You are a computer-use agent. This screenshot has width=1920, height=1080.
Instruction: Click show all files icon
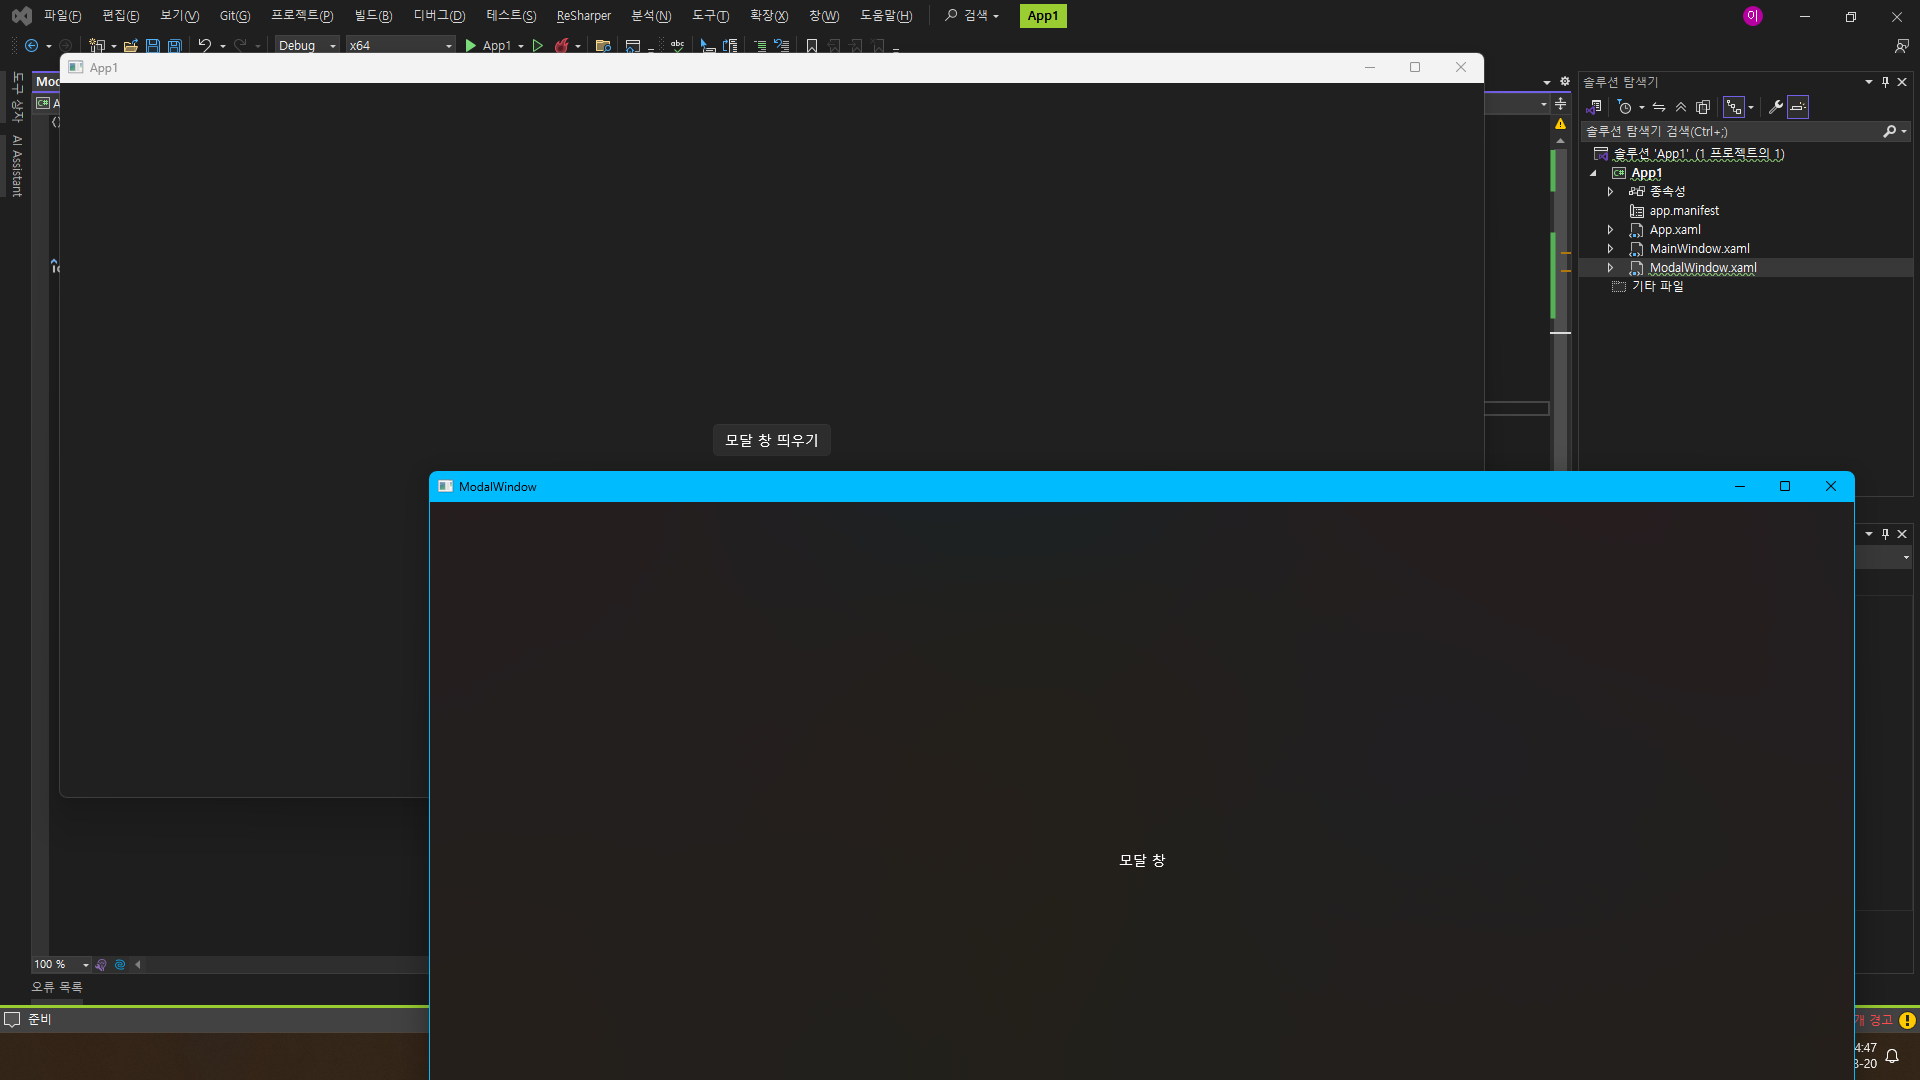[x=1703, y=107]
